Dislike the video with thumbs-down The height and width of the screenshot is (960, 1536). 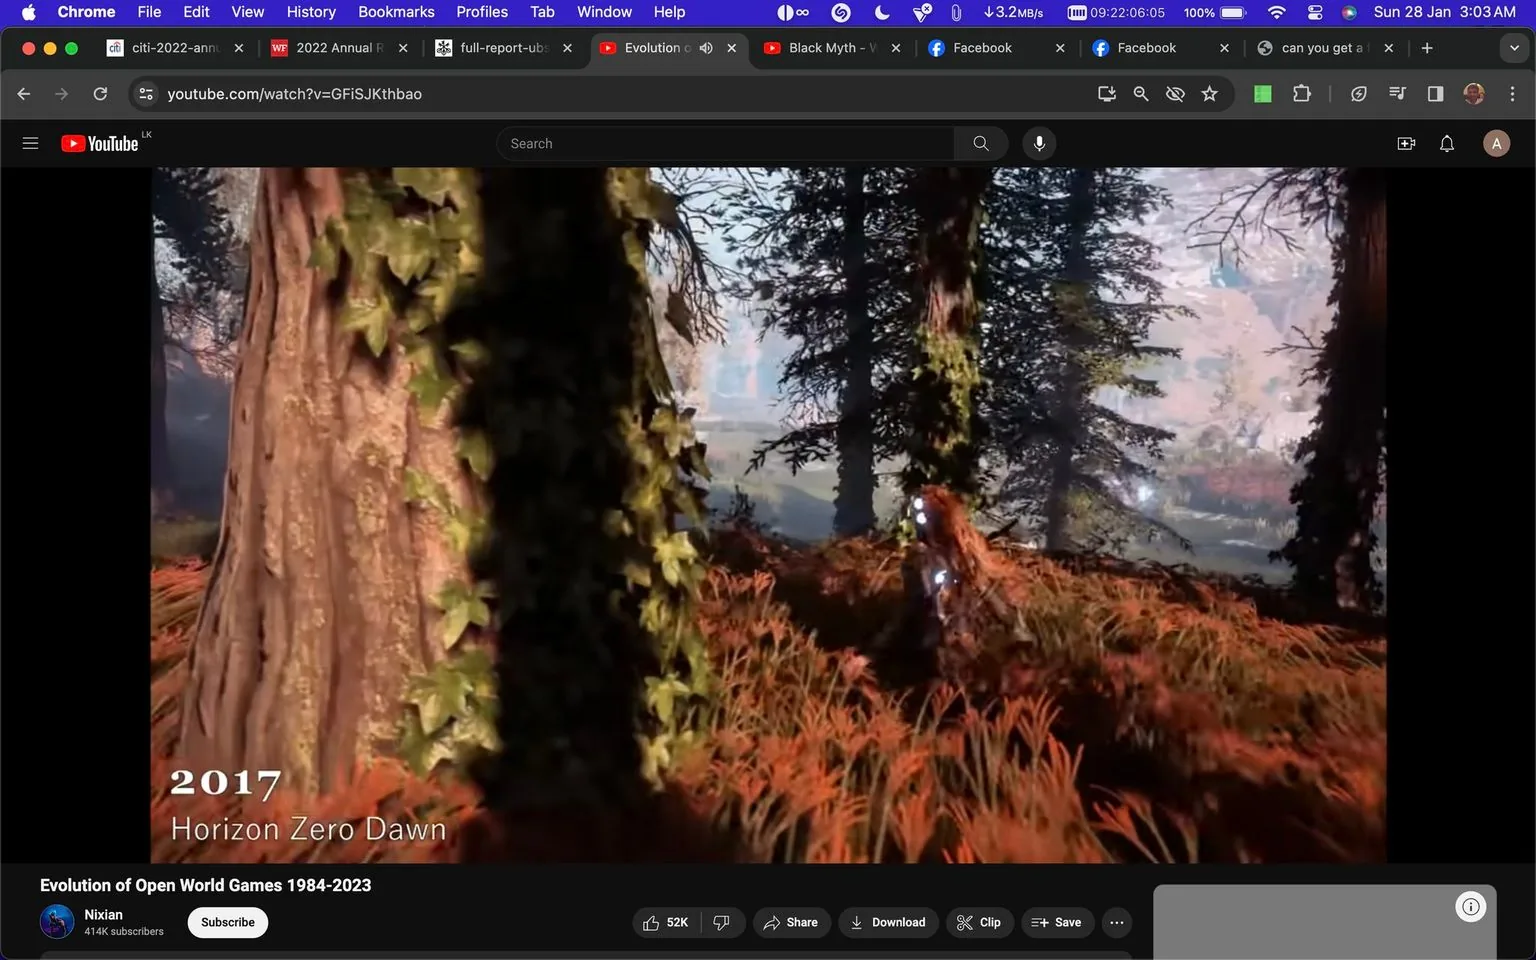722,922
